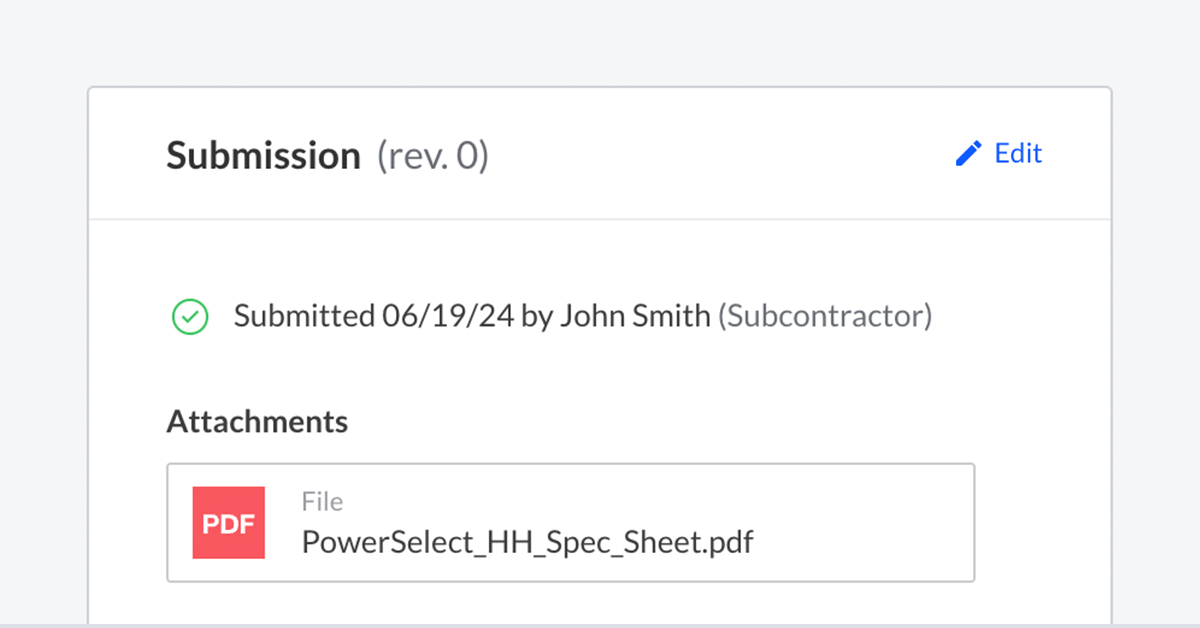Click the gray page background above card
1200x628 pixels.
click(600, 40)
